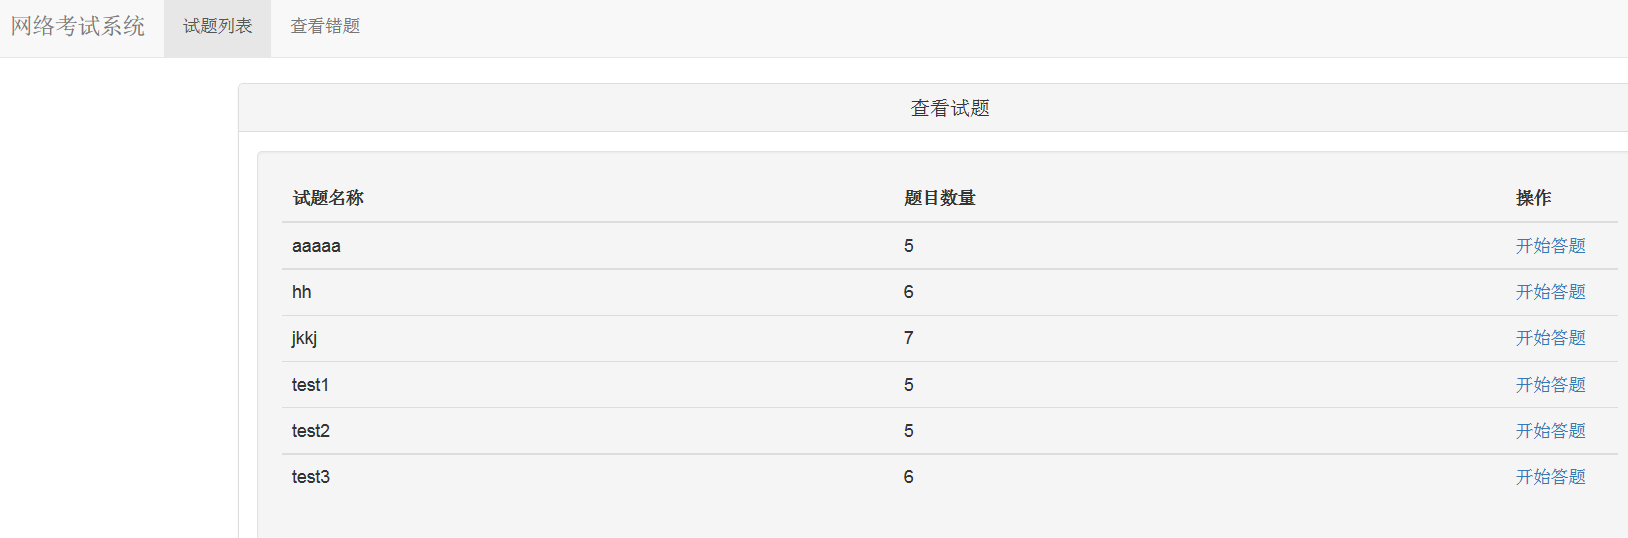Screen dimensions: 1628x538
Task: Start the test1 exam
Action: (1550, 385)
